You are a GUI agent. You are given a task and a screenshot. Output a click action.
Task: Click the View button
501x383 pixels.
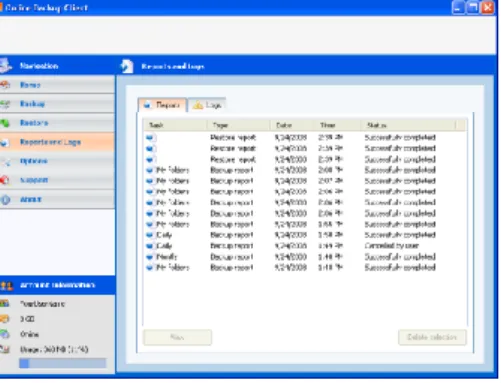[177, 337]
